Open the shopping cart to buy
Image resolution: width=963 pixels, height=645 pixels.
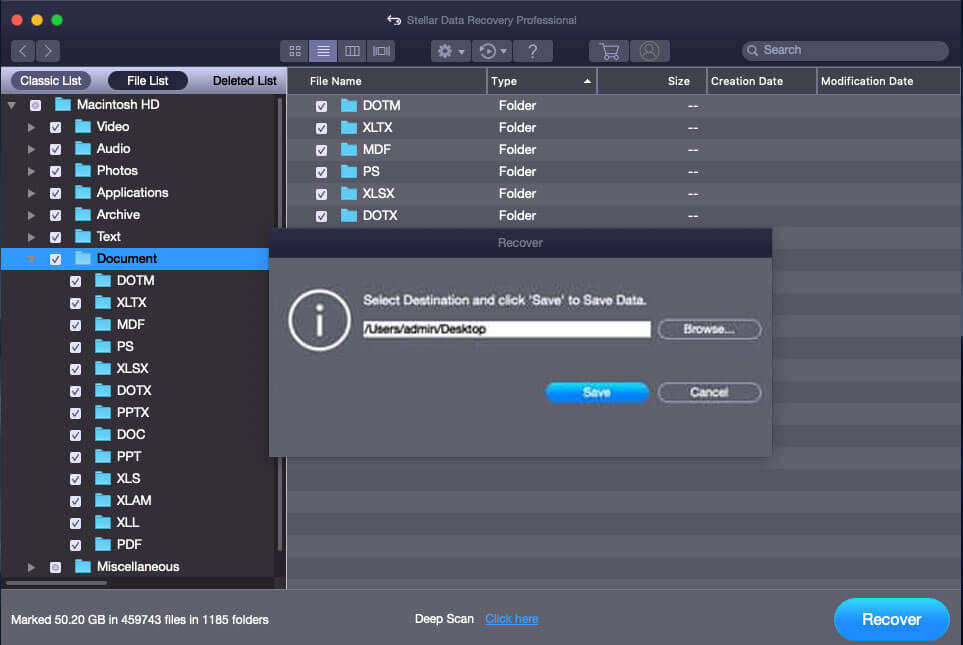click(609, 51)
